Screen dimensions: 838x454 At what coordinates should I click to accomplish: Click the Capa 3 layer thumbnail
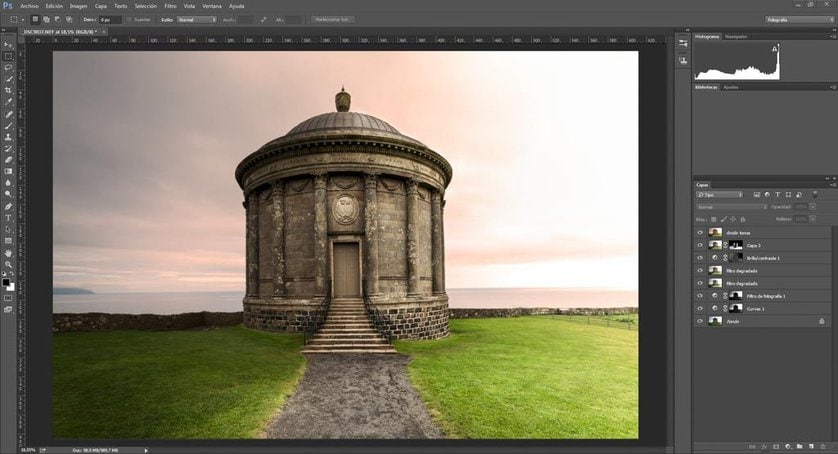coord(715,244)
